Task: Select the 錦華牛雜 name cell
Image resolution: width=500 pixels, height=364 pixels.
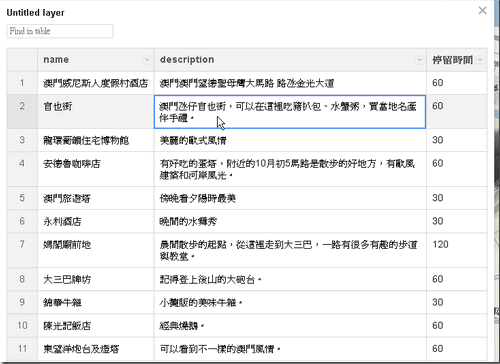Action: [96, 302]
